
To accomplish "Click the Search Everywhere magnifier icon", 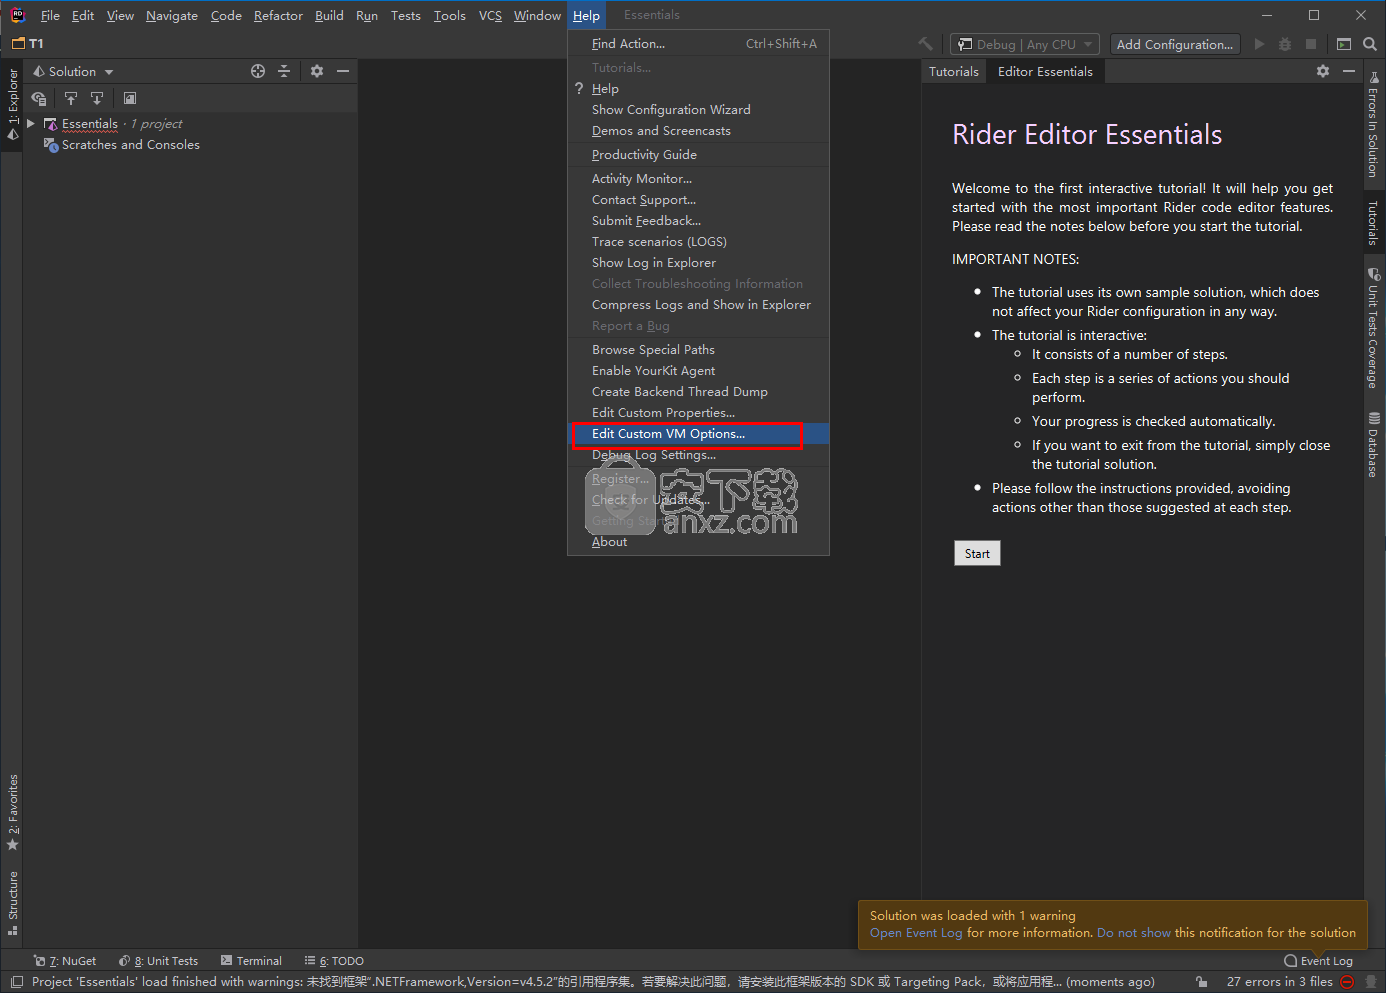I will coord(1370,44).
